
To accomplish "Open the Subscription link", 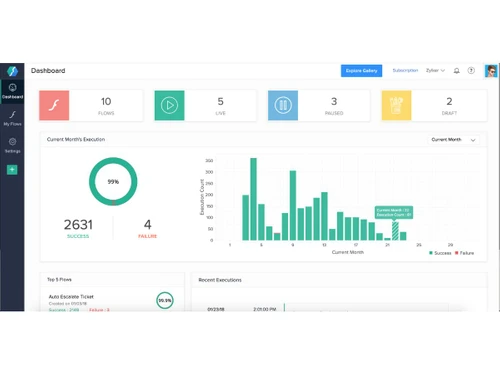I will tap(405, 70).
